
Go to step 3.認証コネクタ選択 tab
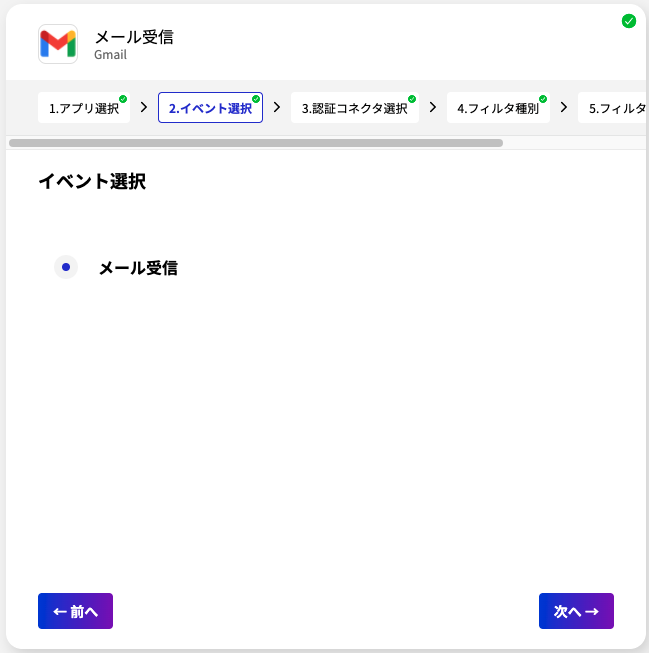pyautogui.click(x=355, y=108)
